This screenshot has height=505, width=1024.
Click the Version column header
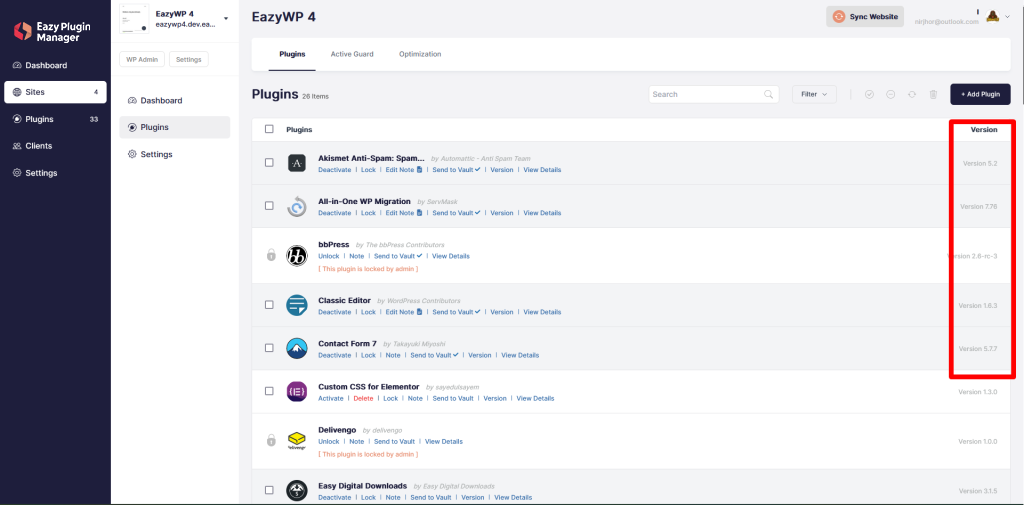click(x=984, y=129)
